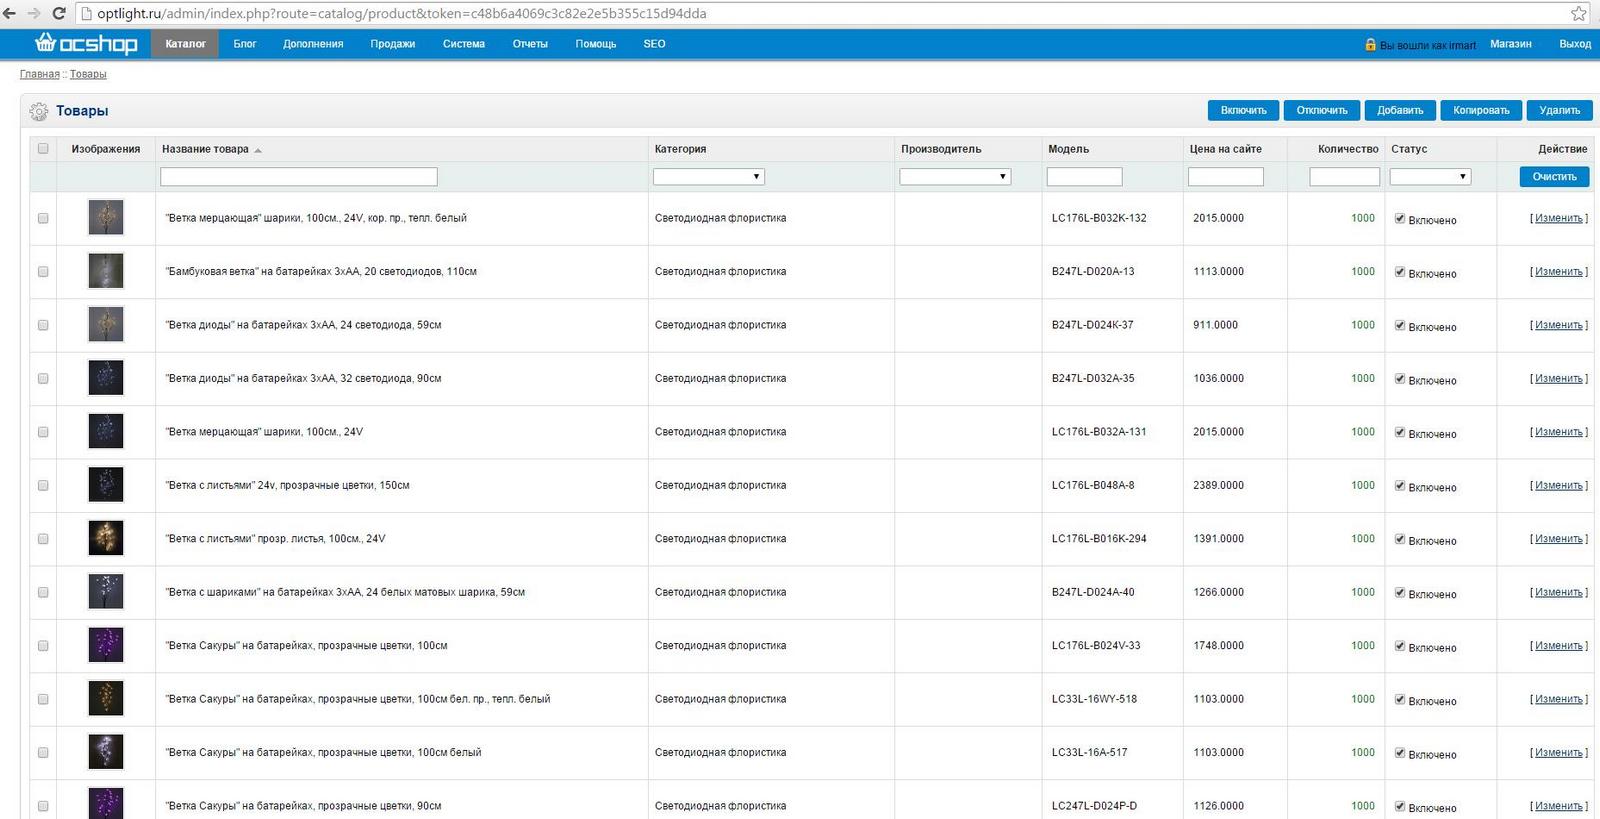Click the Модель filter field
1600x819 pixels.
coord(1084,176)
